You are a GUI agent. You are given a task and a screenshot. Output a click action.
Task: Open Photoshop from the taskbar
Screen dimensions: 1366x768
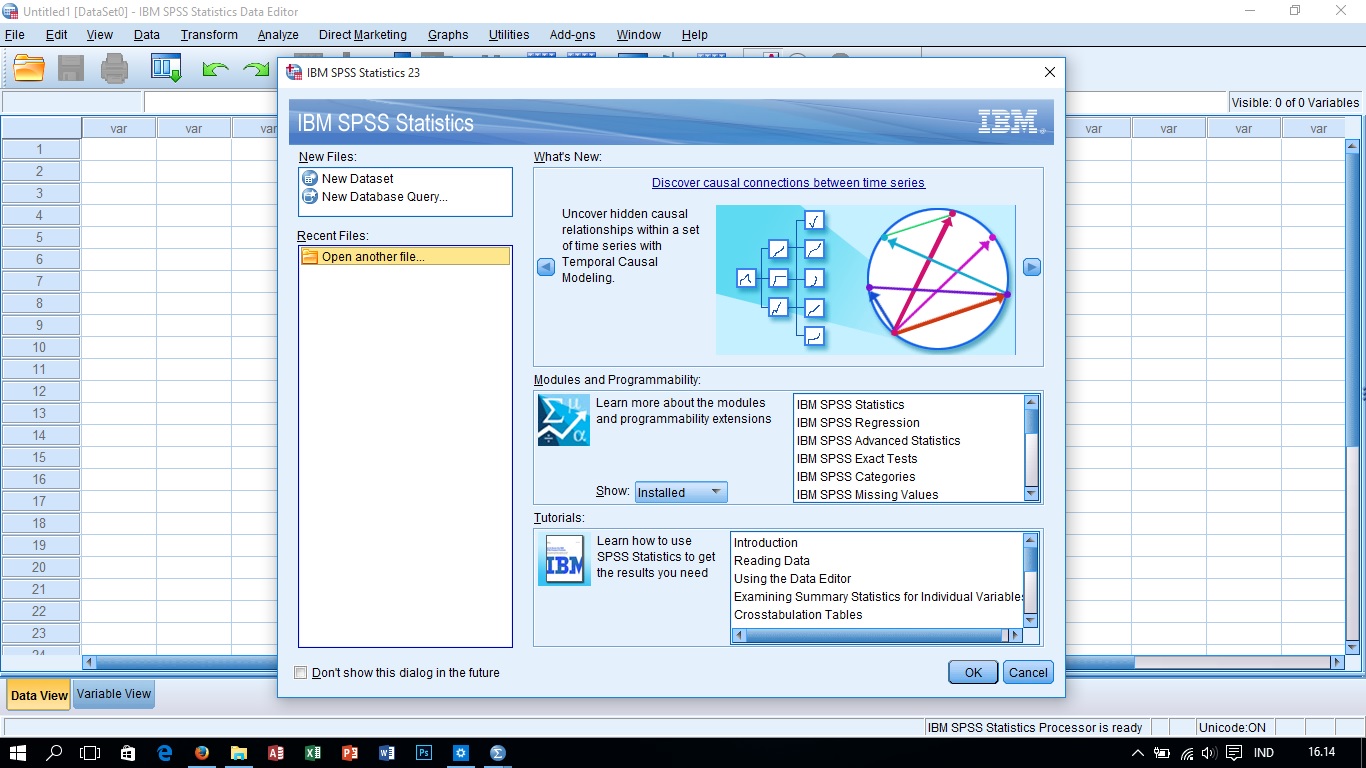[x=424, y=753]
